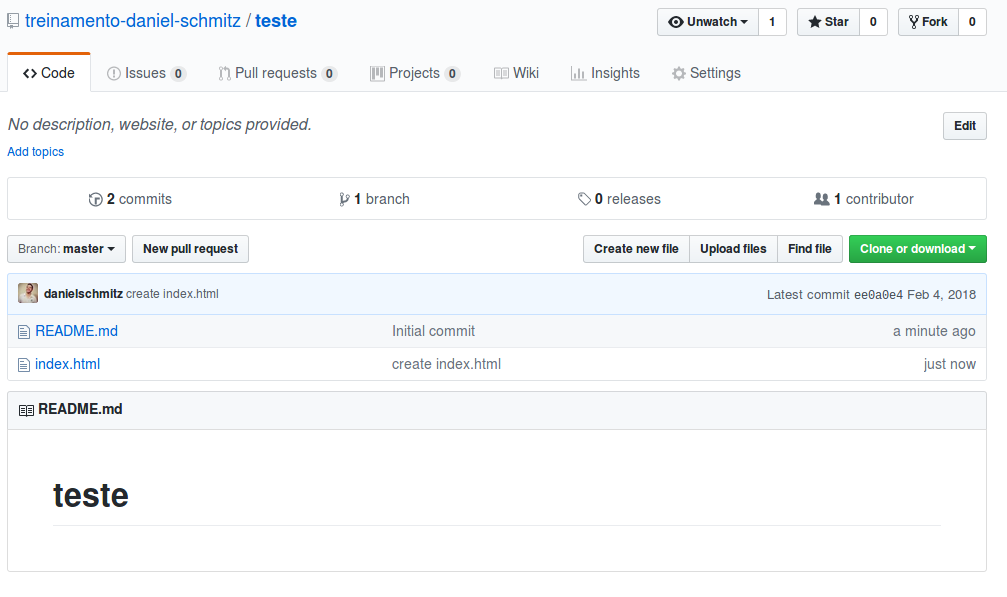
Task: View the 0 releases page
Action: point(619,199)
